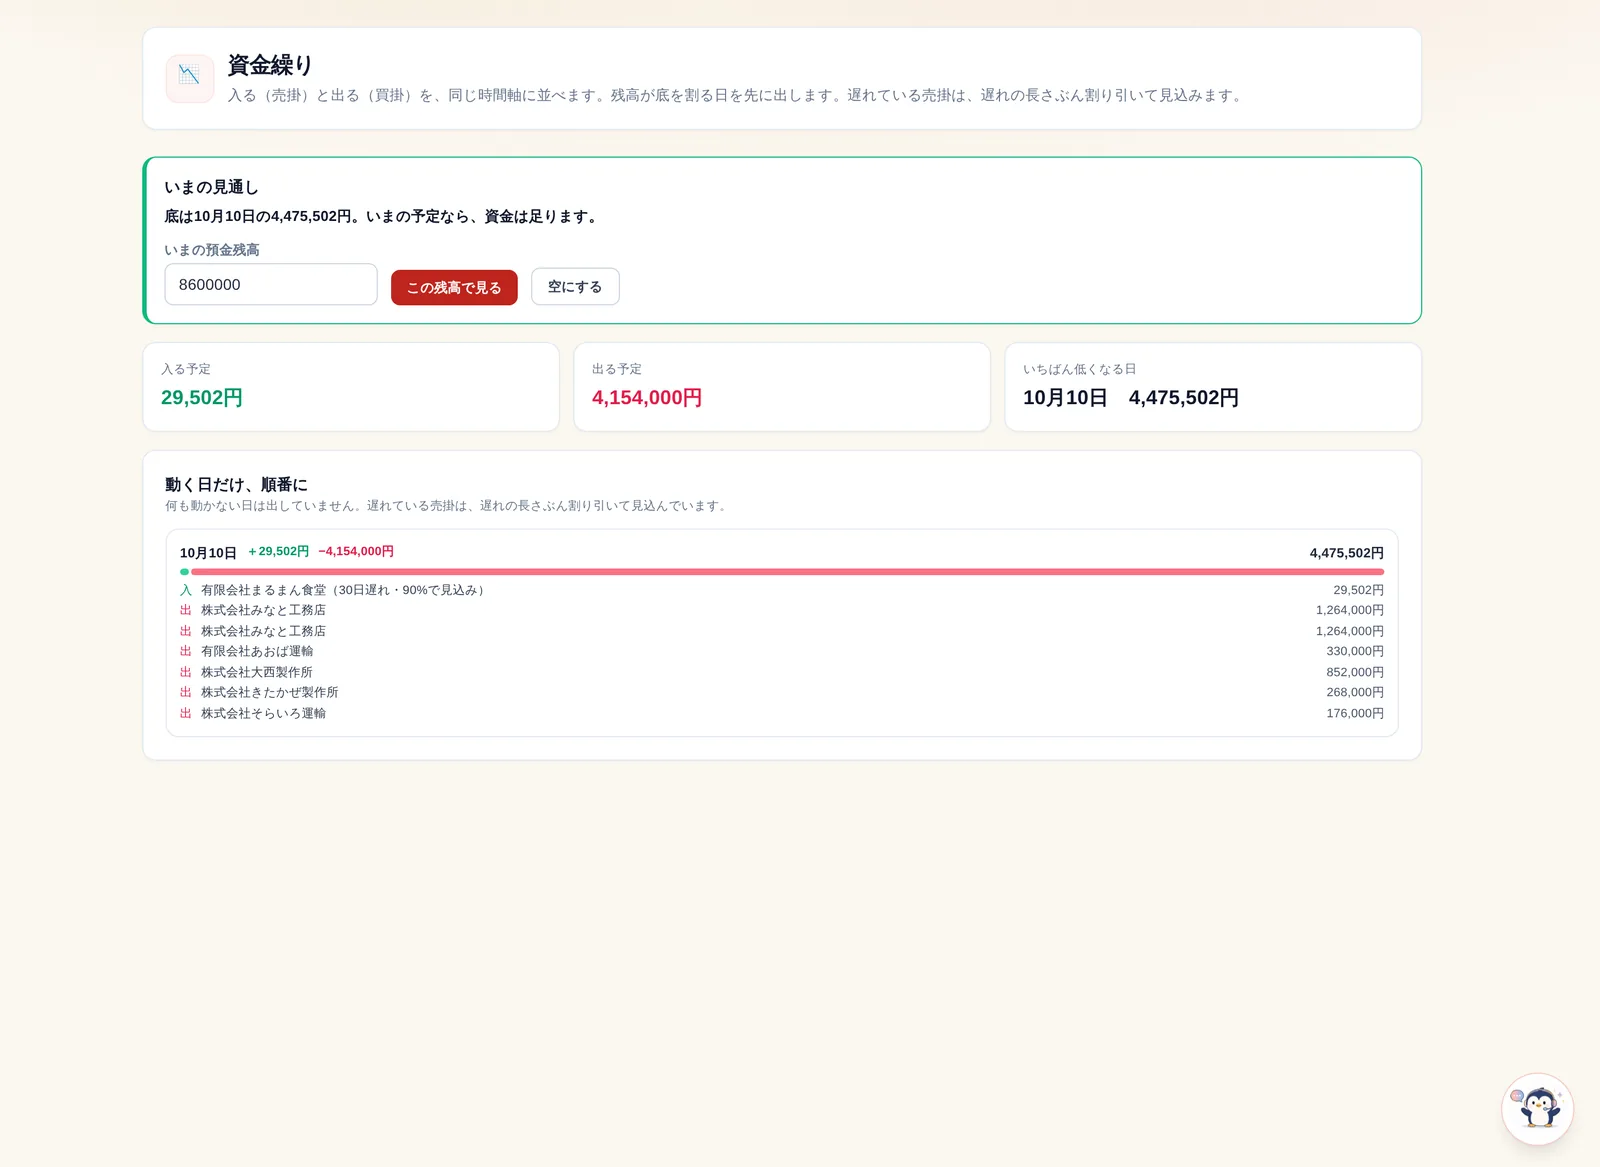This screenshot has width=1600, height=1167.
Task: Click the green 入 marker
Action: 186,590
